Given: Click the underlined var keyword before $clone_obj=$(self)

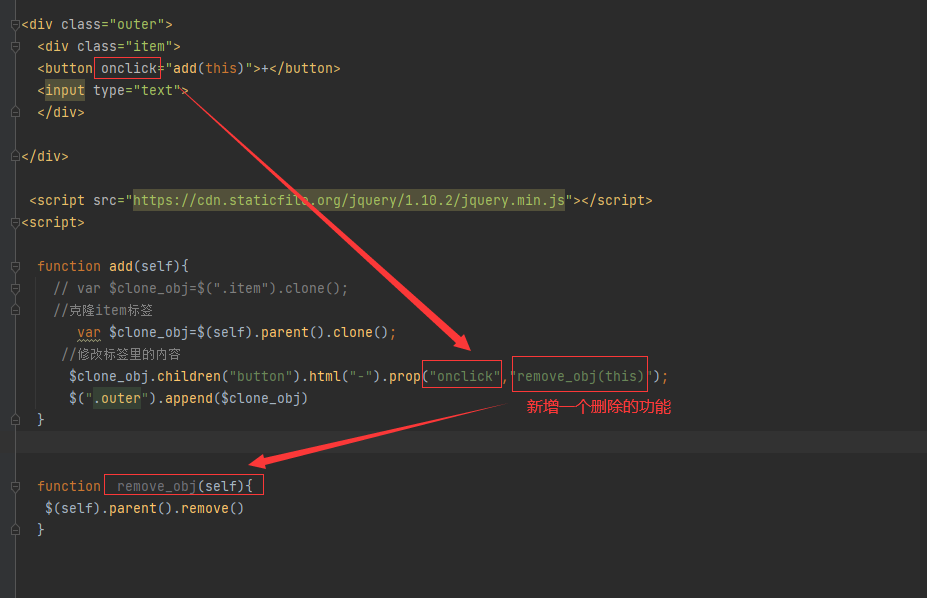Looking at the screenshot, I should tap(89, 332).
